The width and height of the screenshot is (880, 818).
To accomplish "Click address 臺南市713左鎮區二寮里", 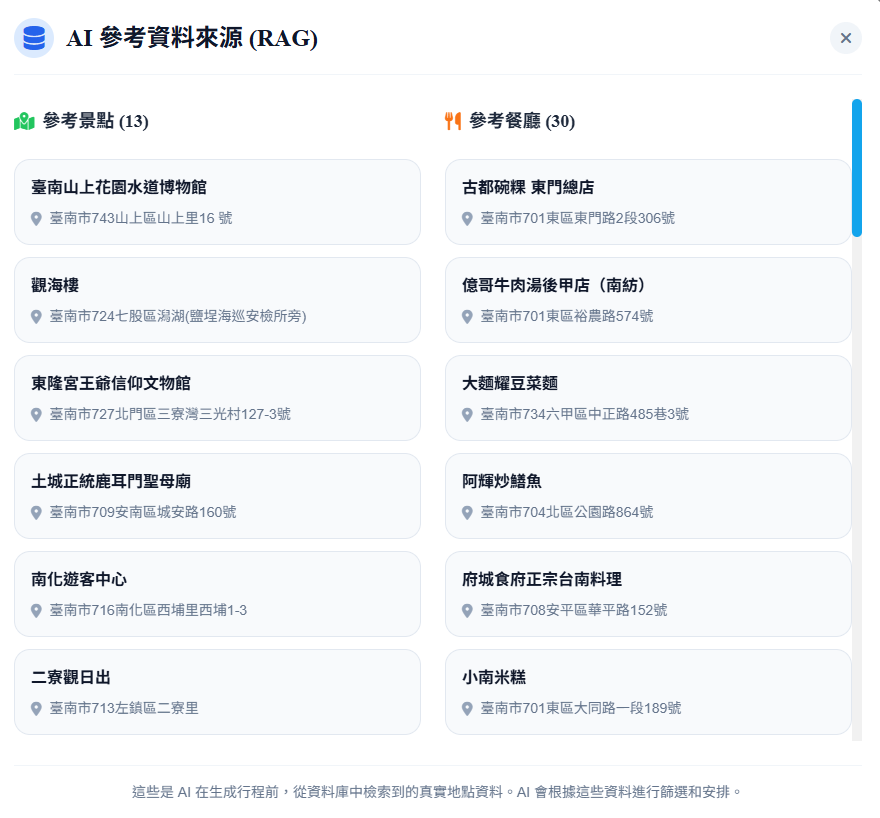I will 124,708.
